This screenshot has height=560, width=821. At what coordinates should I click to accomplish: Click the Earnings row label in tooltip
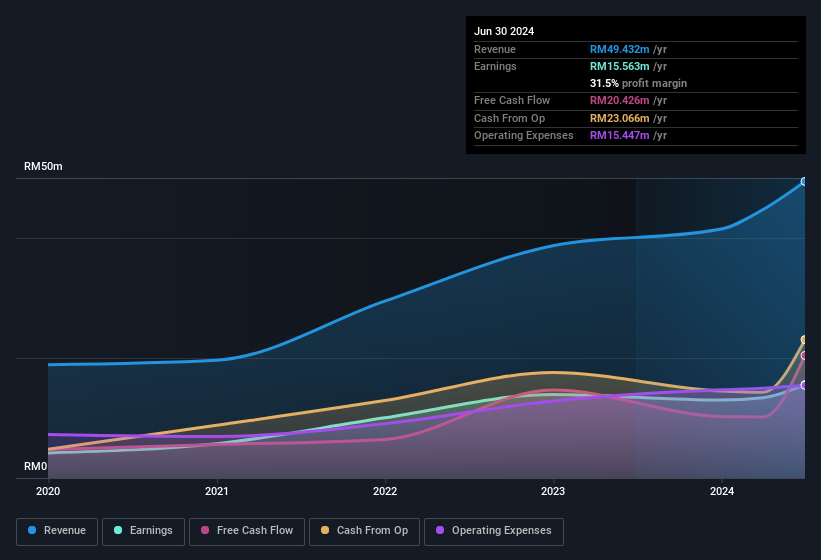click(495, 66)
